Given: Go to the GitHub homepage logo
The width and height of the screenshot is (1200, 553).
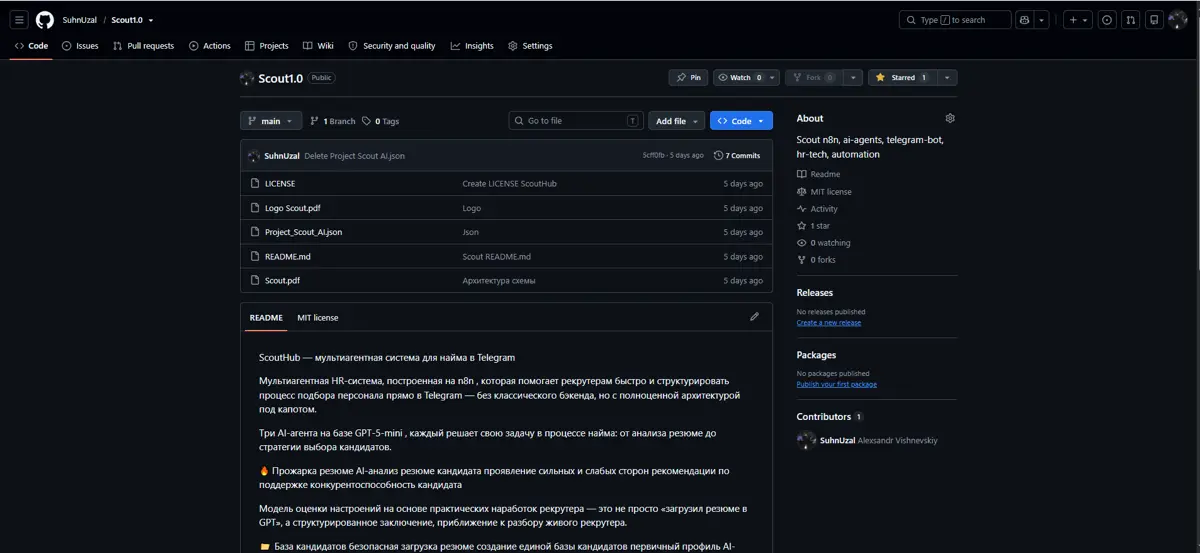Looking at the screenshot, I should (x=45, y=20).
